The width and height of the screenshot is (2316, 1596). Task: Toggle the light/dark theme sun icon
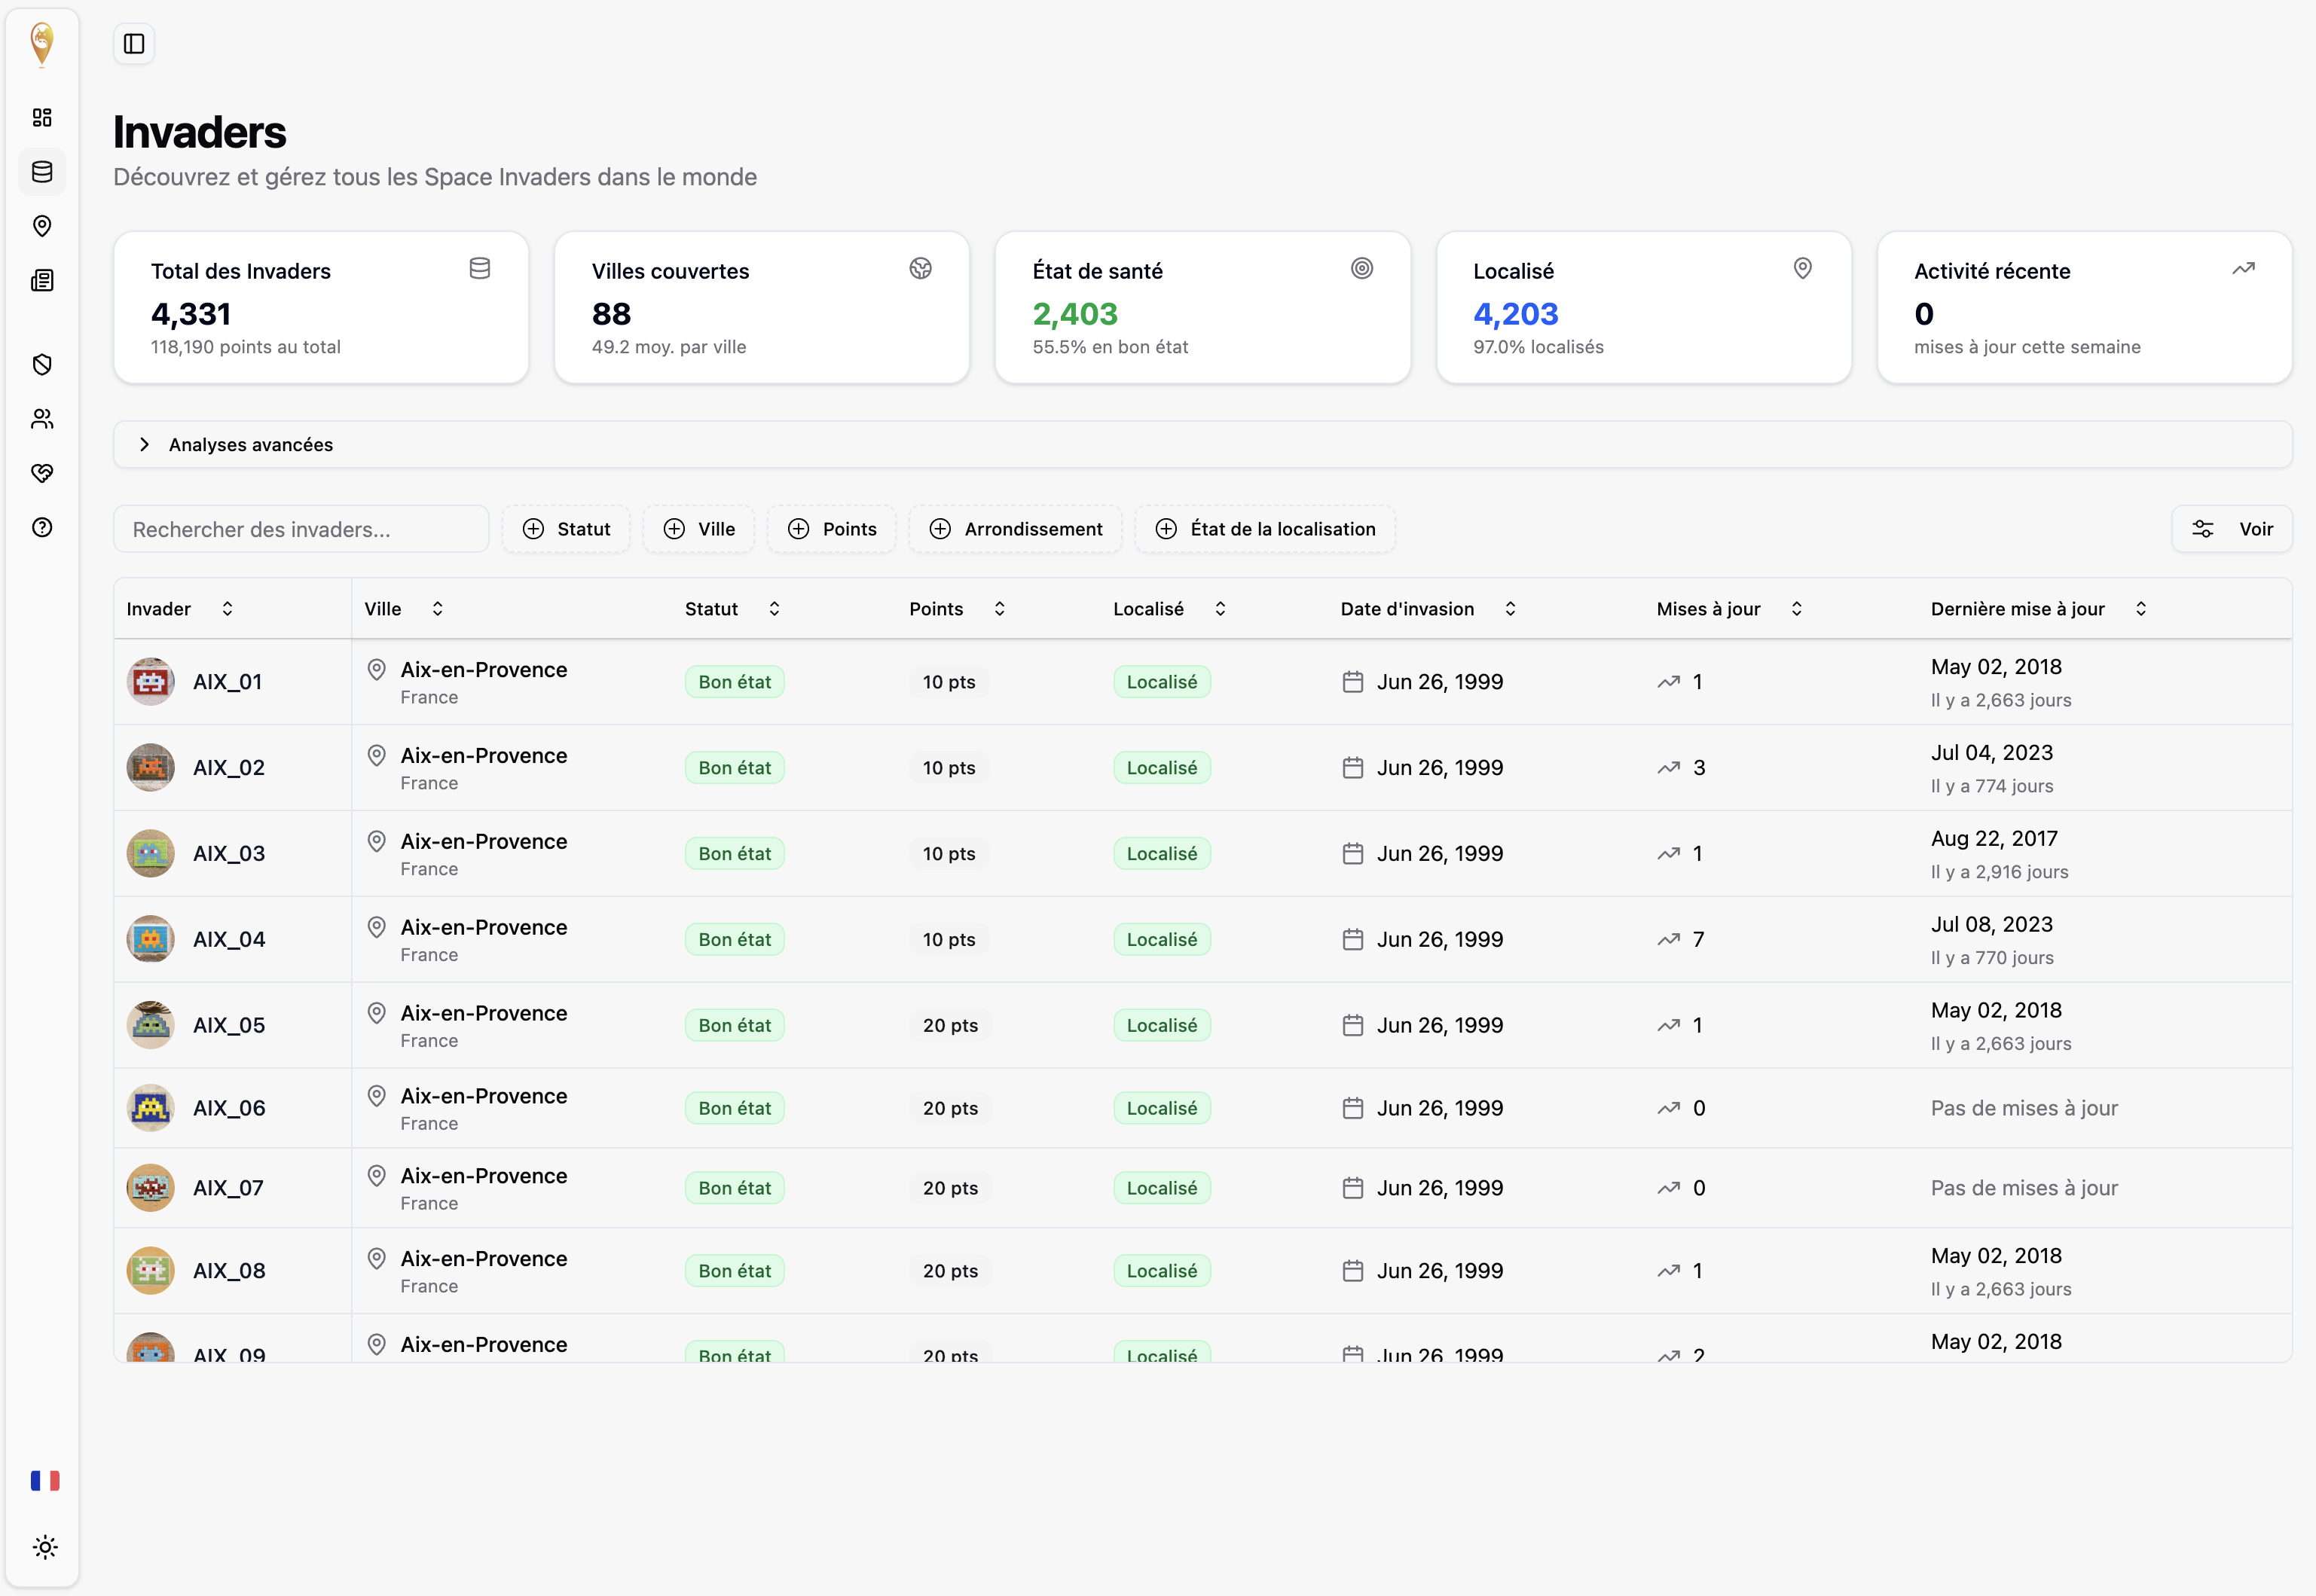click(x=45, y=1547)
